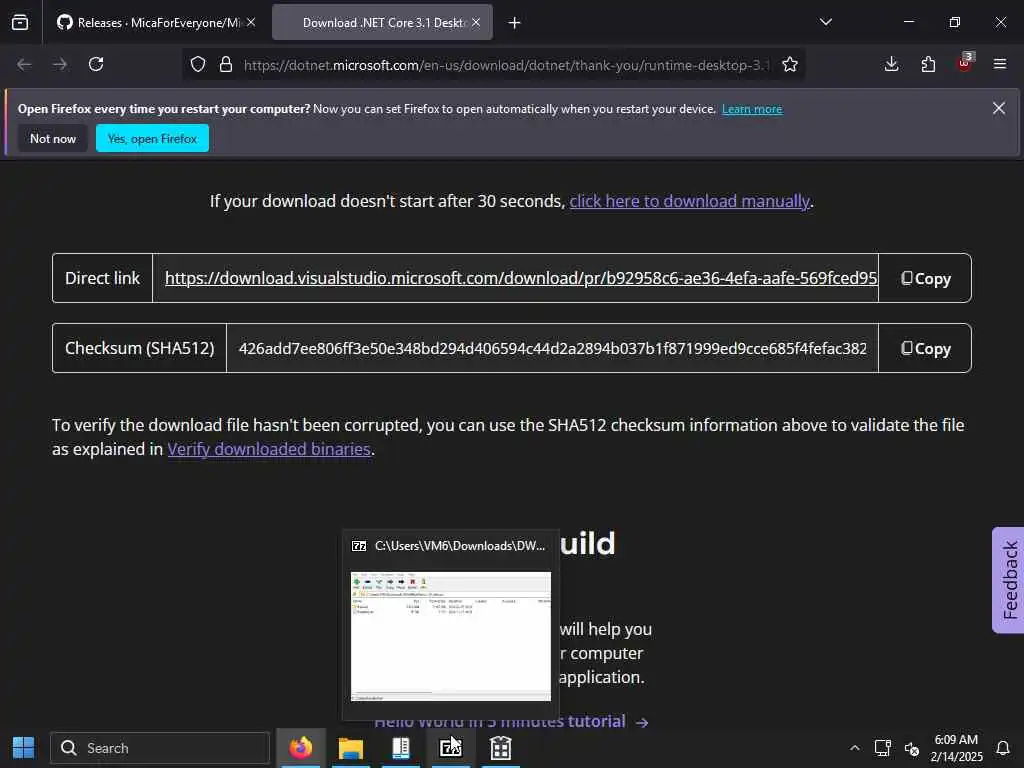
Task: Click the 7-Zip preview title text
Action: pyautogui.click(x=460, y=546)
